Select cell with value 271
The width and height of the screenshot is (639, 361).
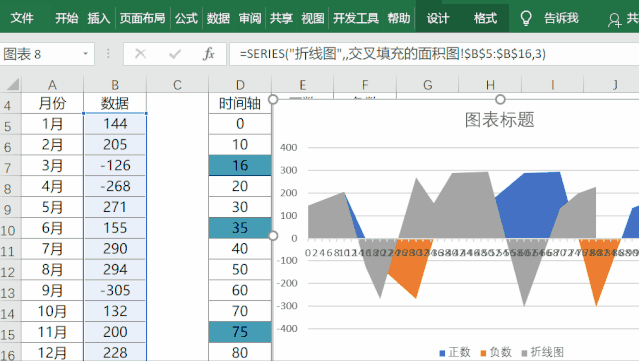[115, 207]
